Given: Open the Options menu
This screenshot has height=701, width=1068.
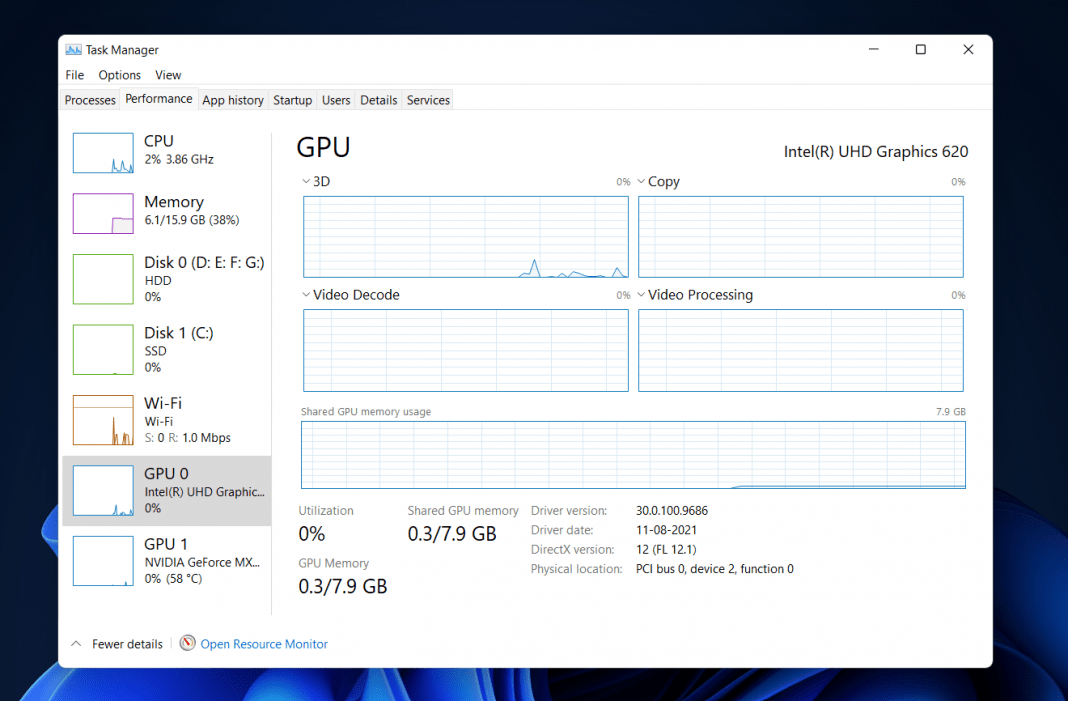Looking at the screenshot, I should coord(119,74).
